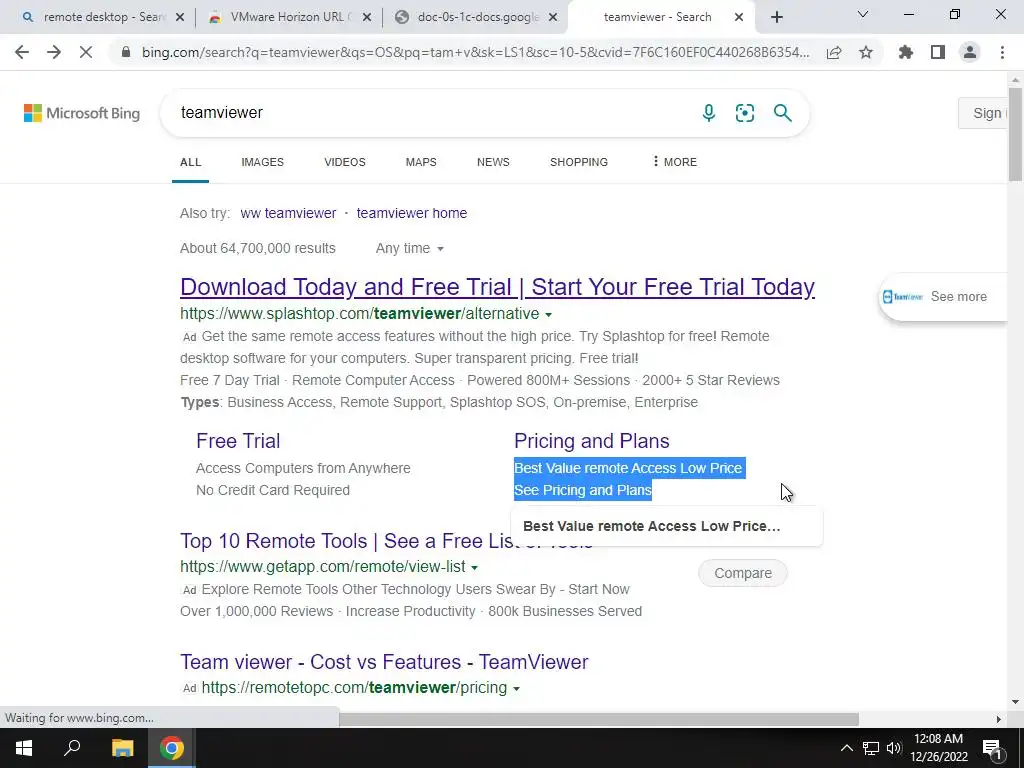Image resolution: width=1024 pixels, height=768 pixels.
Task: Open network status tray icon
Action: [x=871, y=748]
